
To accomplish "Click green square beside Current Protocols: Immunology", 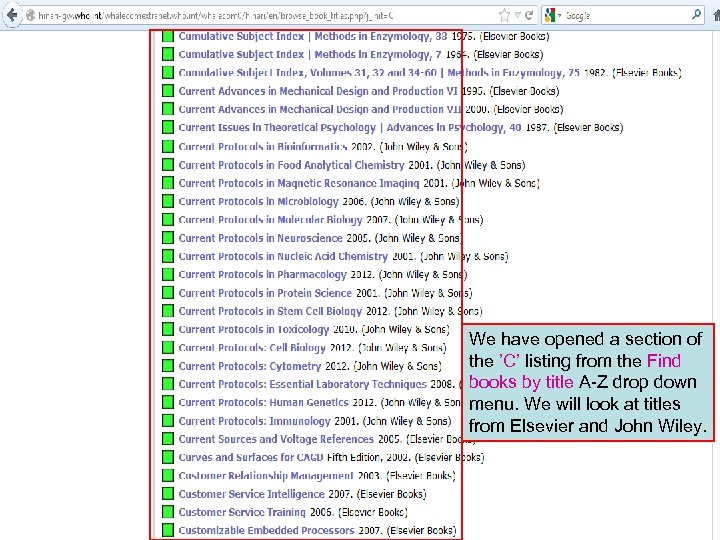I will point(168,421).
